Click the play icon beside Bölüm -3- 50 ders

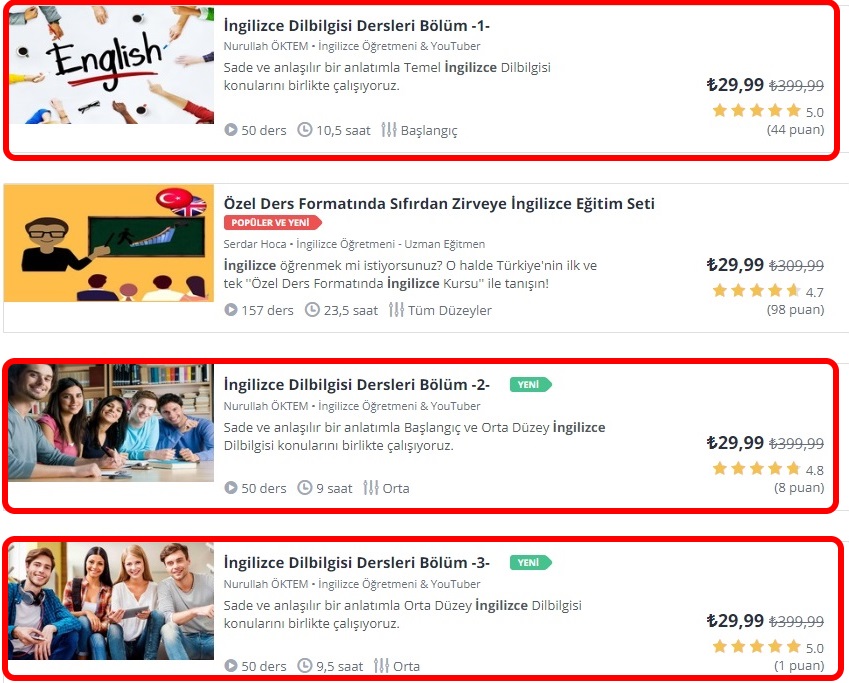point(231,666)
